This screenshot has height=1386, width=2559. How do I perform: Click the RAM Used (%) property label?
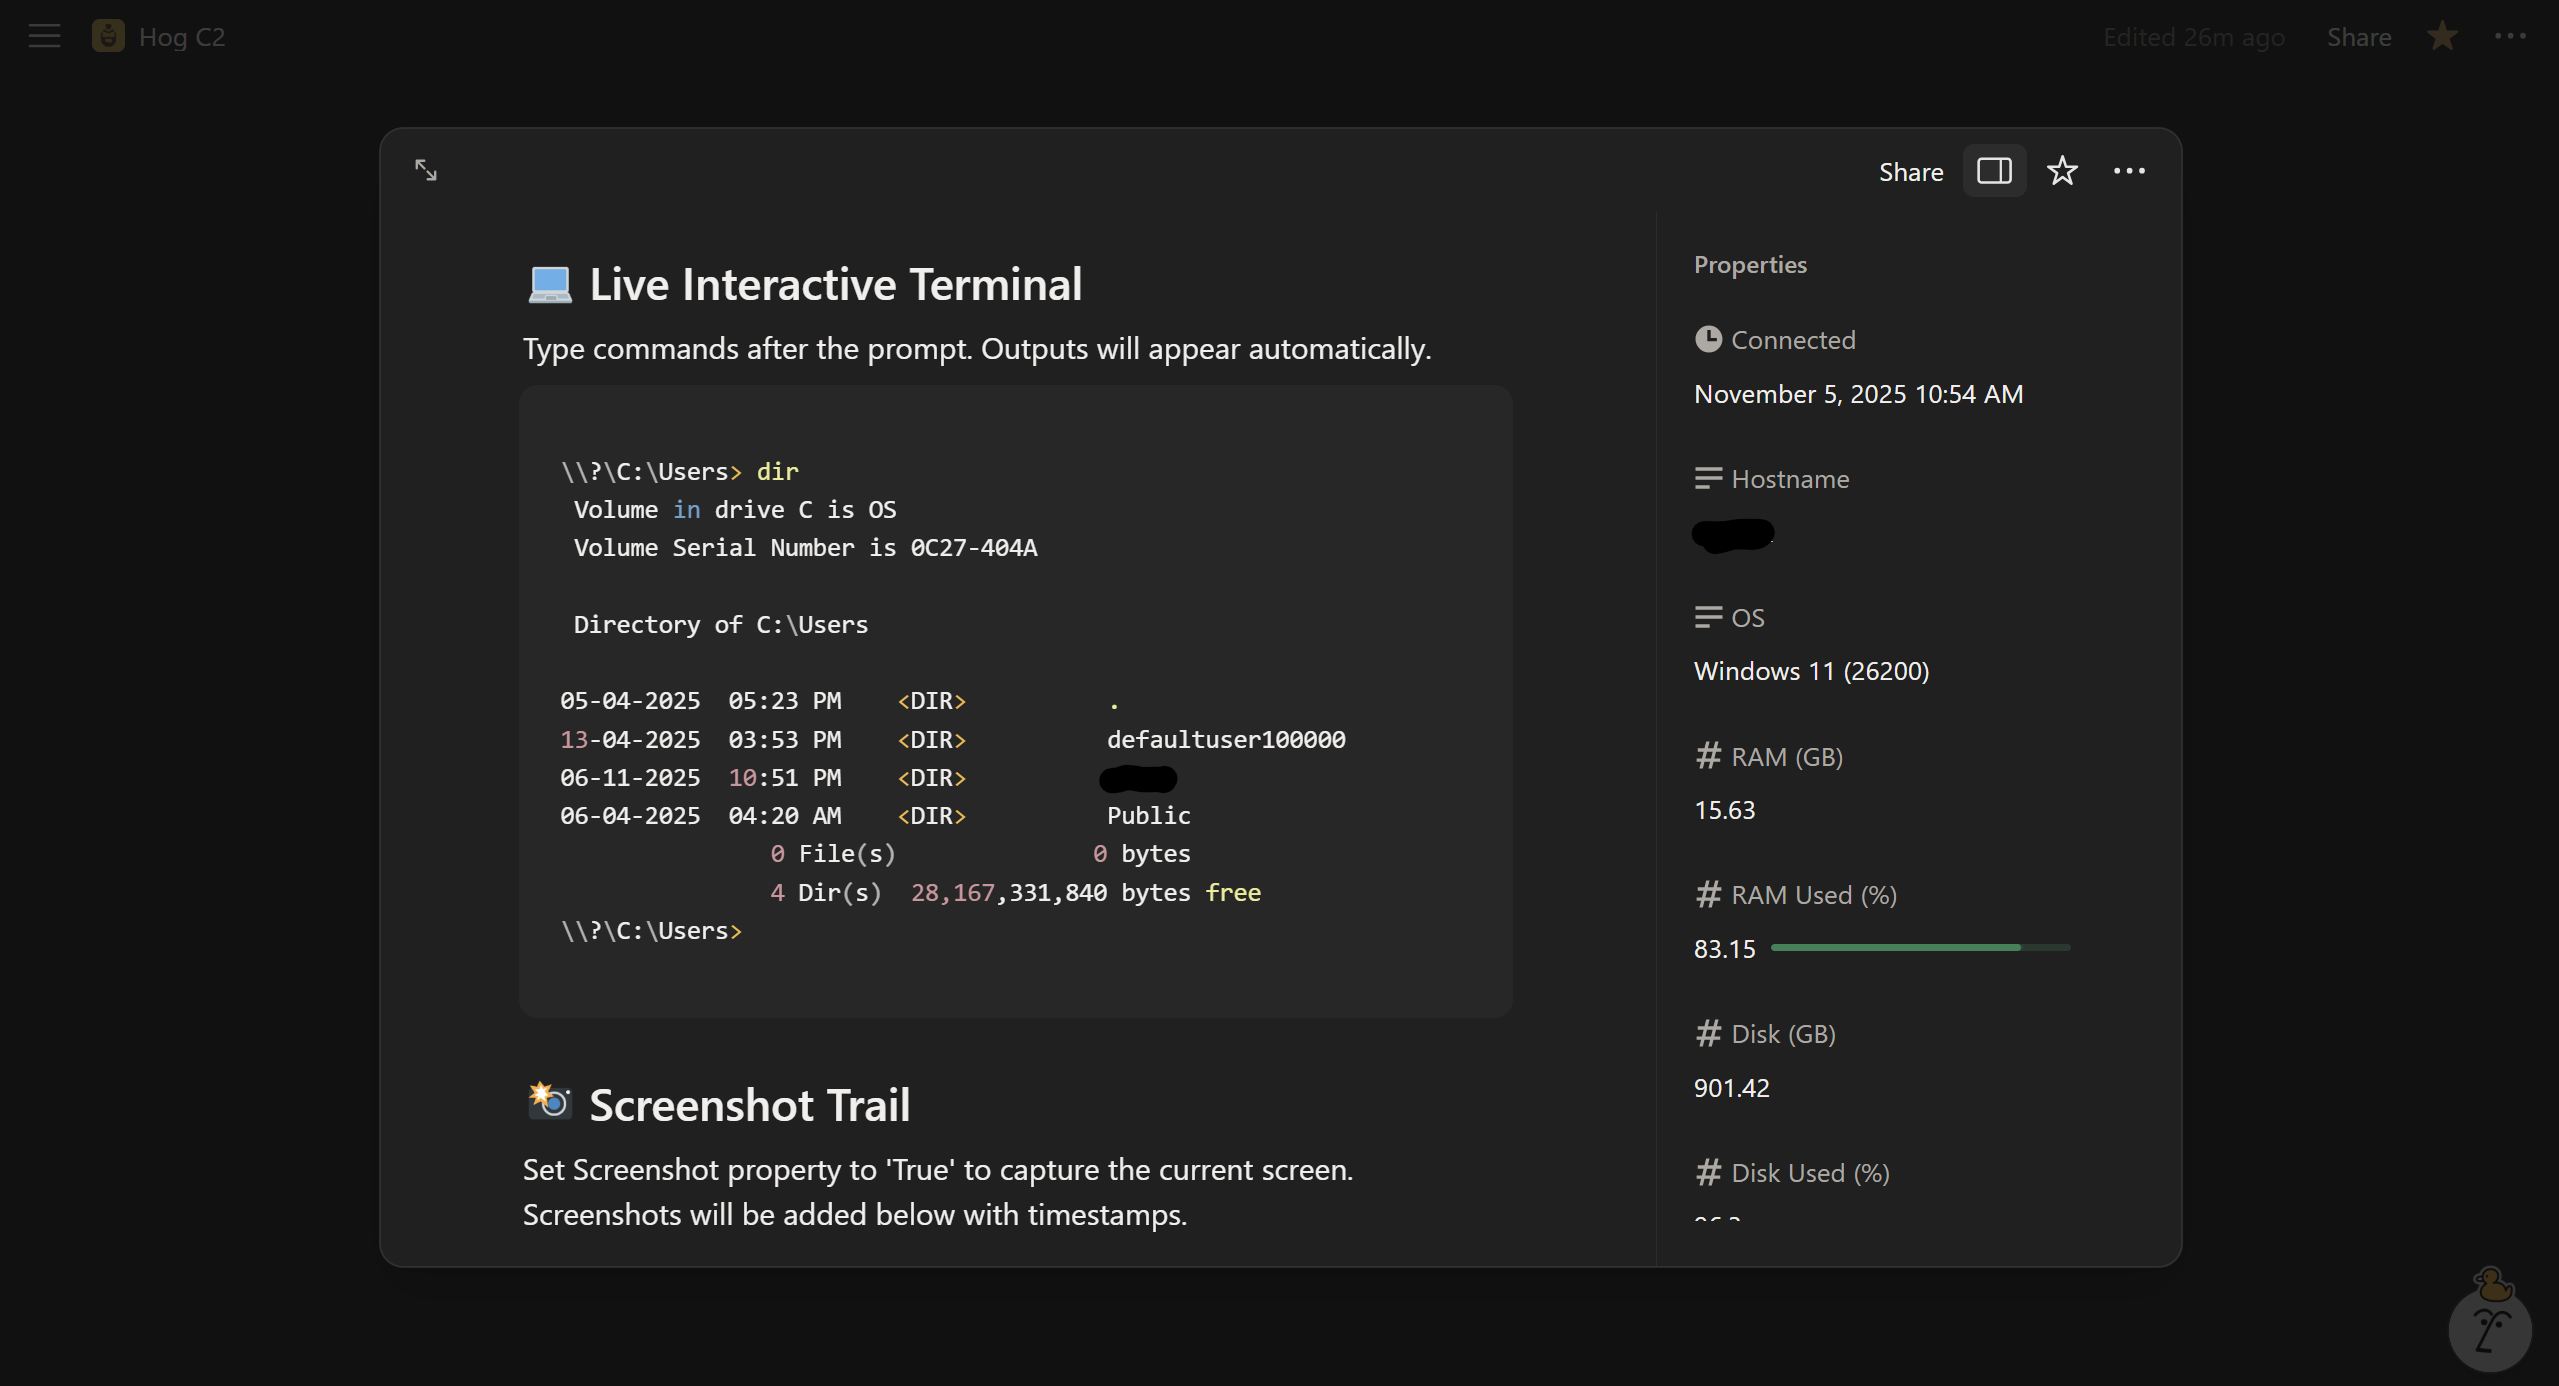pyautogui.click(x=1813, y=895)
